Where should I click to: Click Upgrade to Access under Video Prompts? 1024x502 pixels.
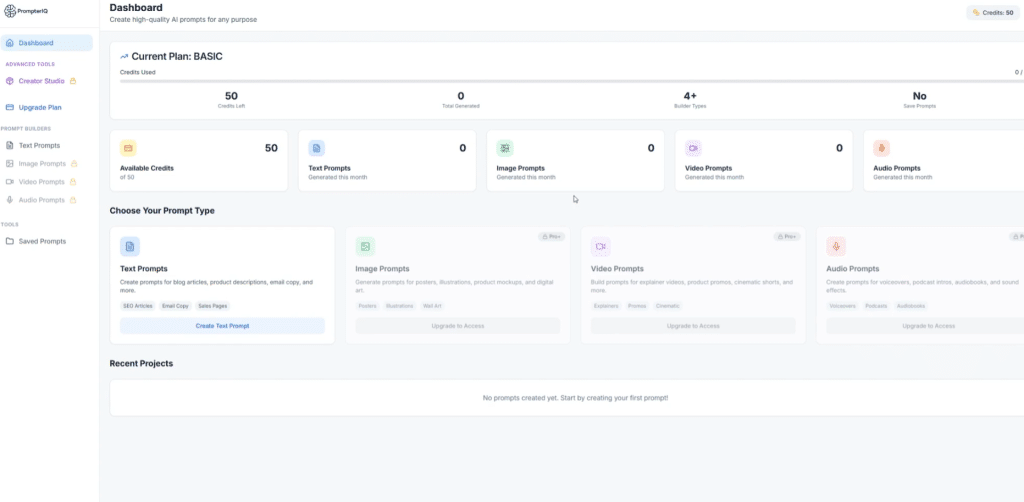pyautogui.click(x=693, y=326)
